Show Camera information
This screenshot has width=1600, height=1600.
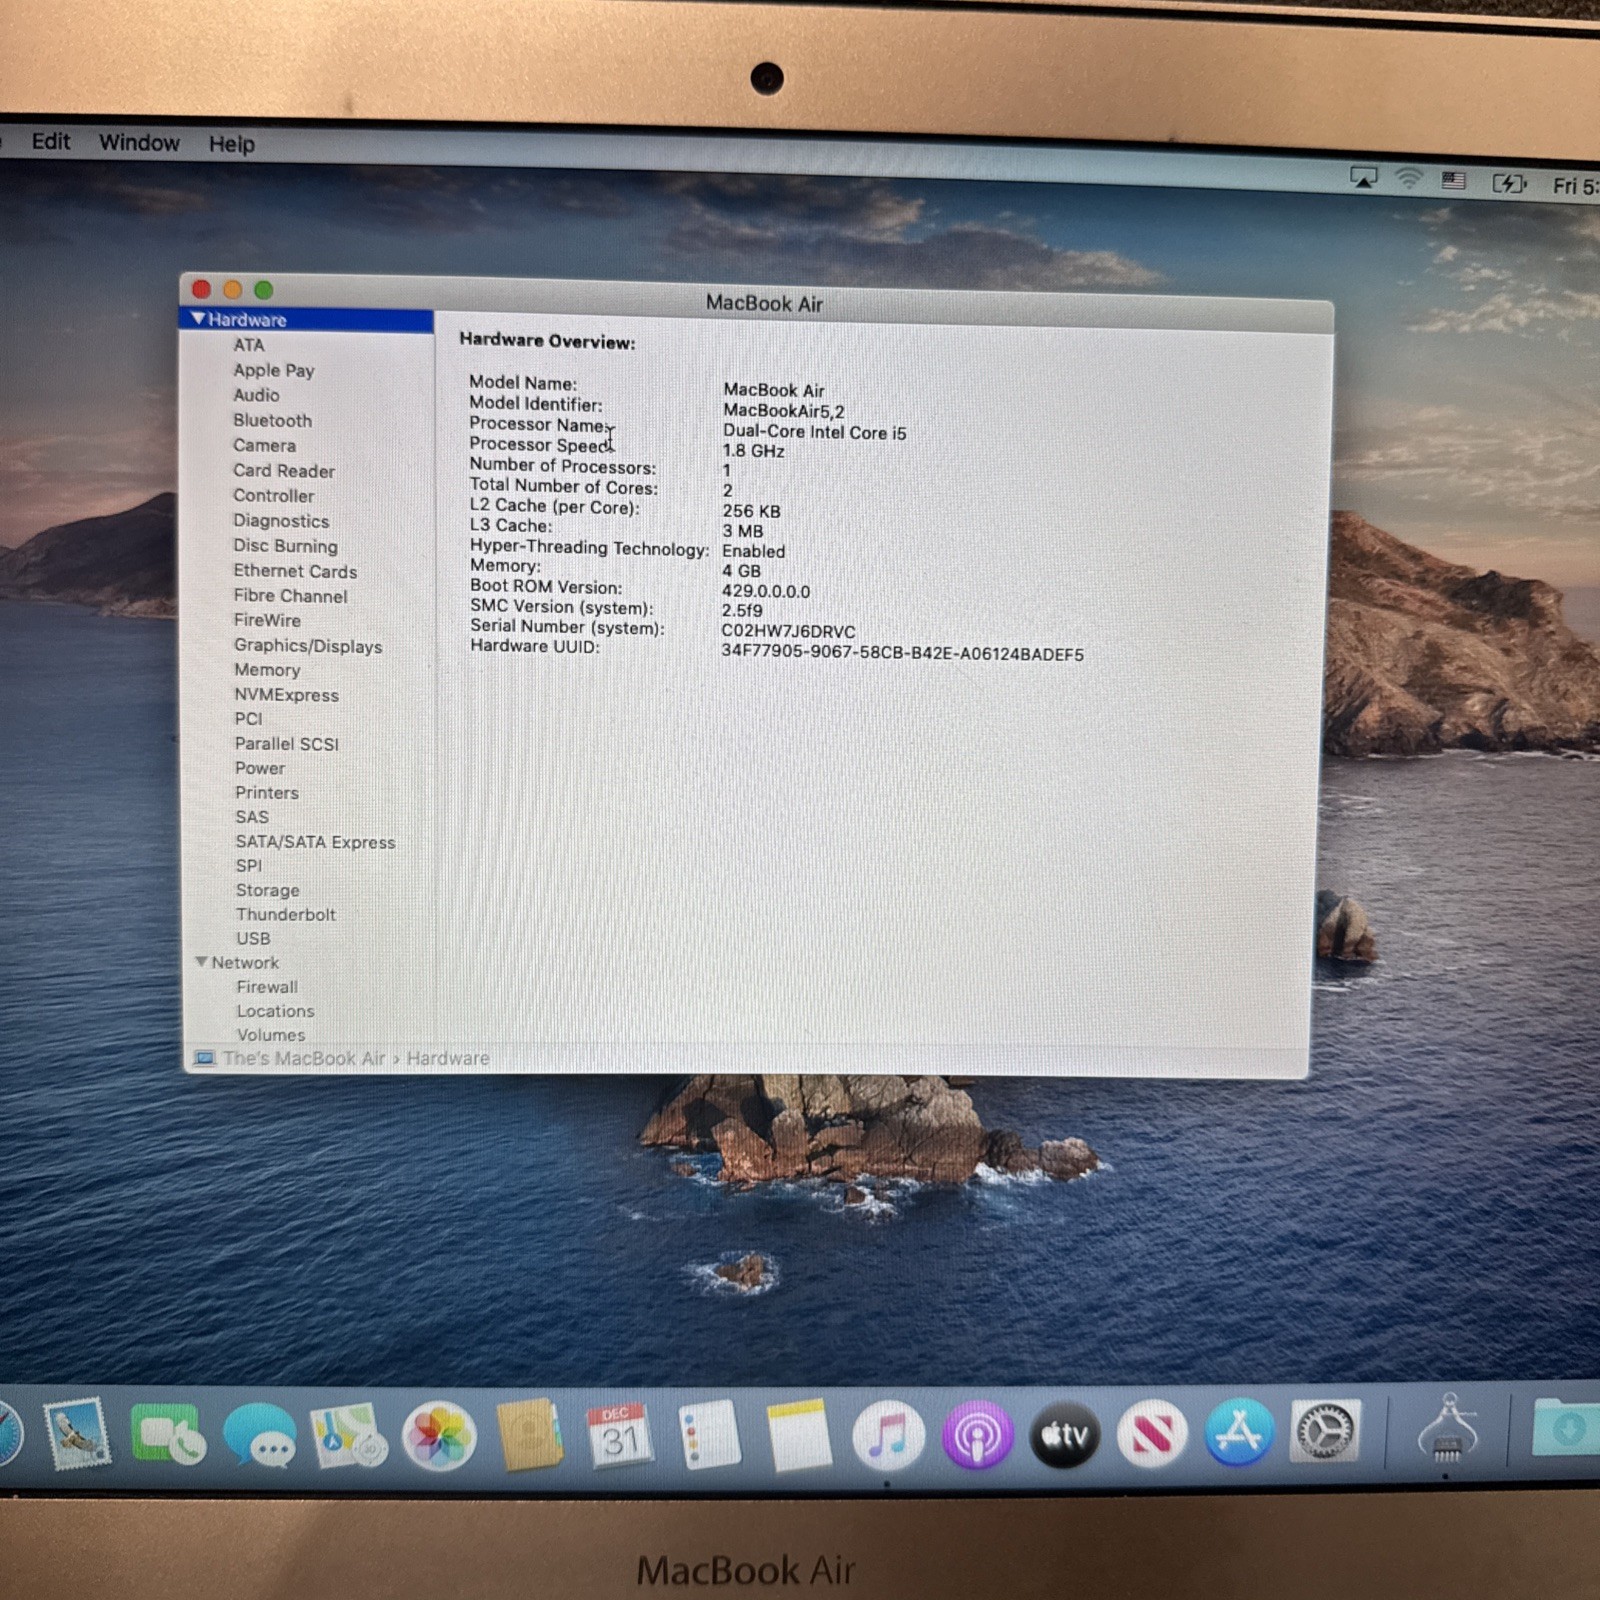click(x=264, y=445)
